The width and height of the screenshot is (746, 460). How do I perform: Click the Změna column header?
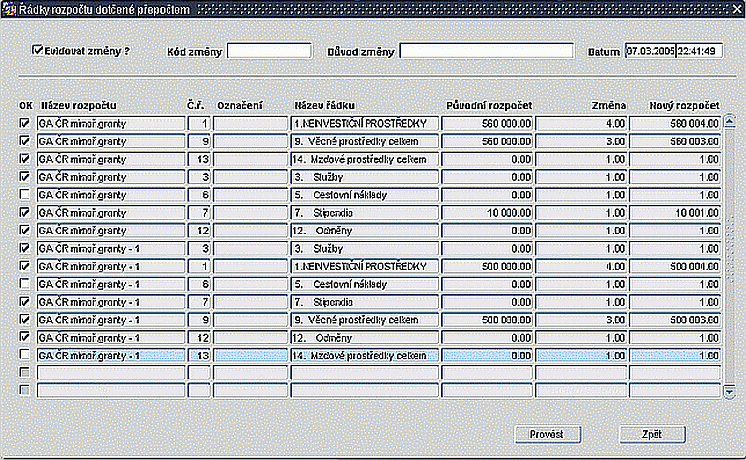tap(609, 105)
